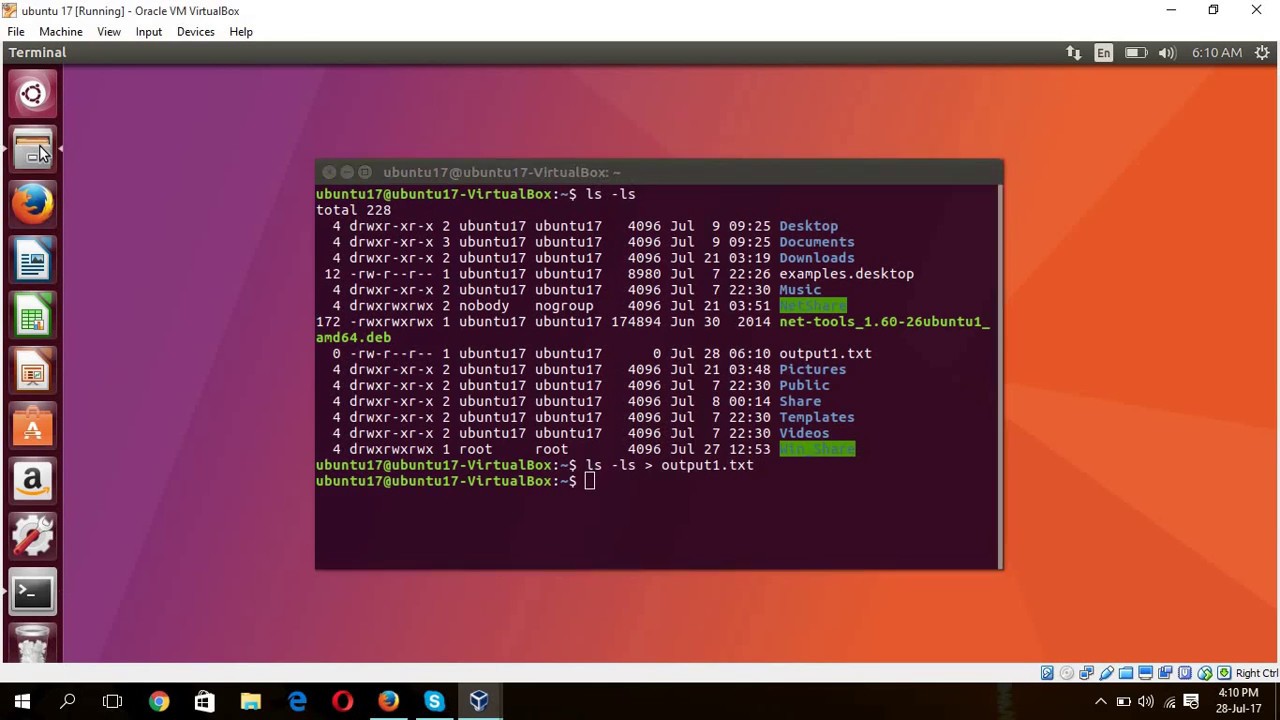
Task: Open Windows Task View
Action: pyautogui.click(x=112, y=702)
